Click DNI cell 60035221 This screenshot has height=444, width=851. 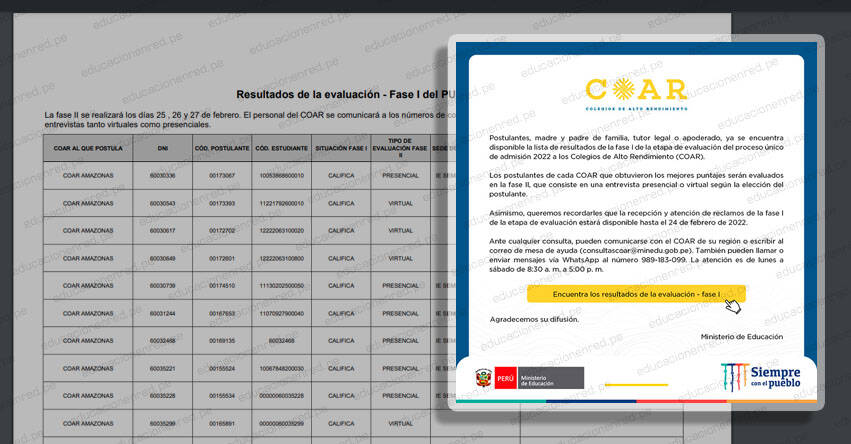pyautogui.click(x=163, y=369)
